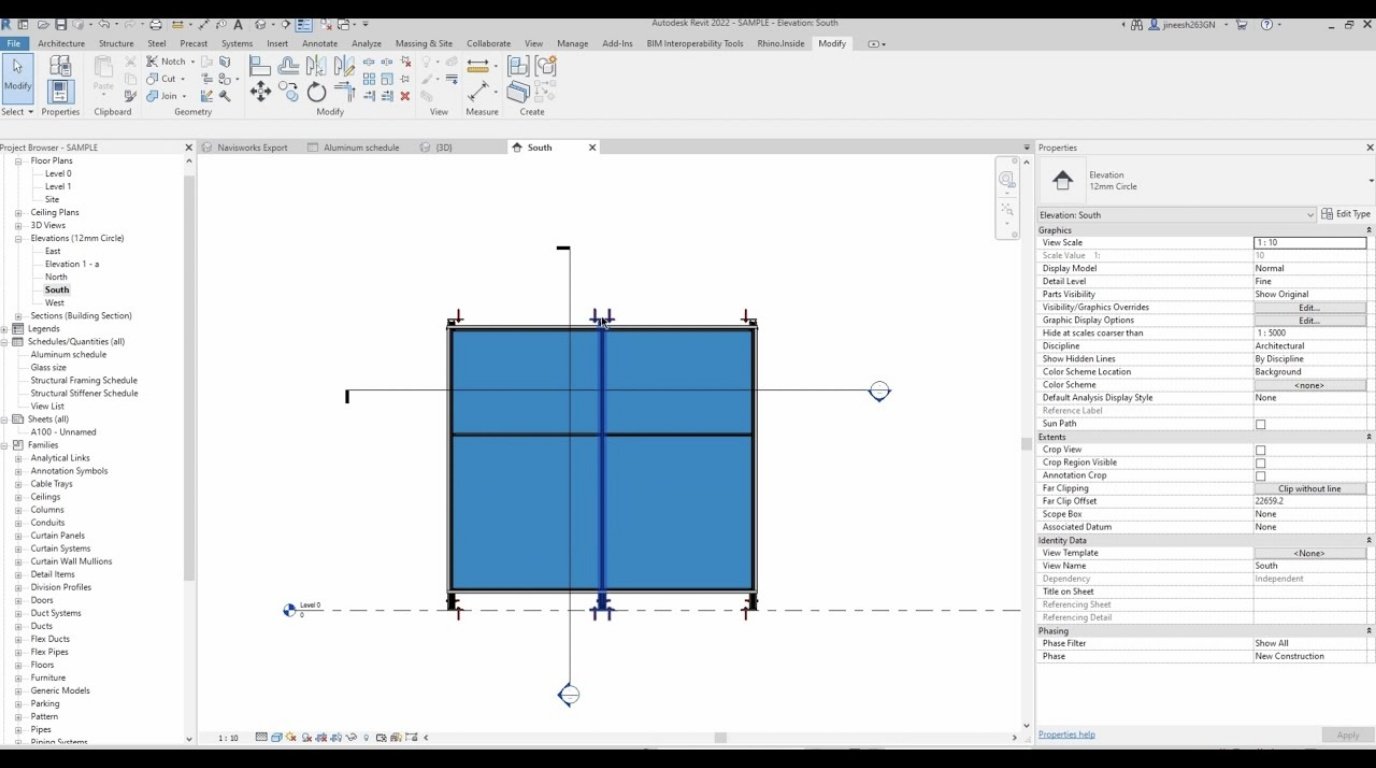Screen dimensions: 1376x768
Task: Click the red Delete X icon
Action: [405, 96]
